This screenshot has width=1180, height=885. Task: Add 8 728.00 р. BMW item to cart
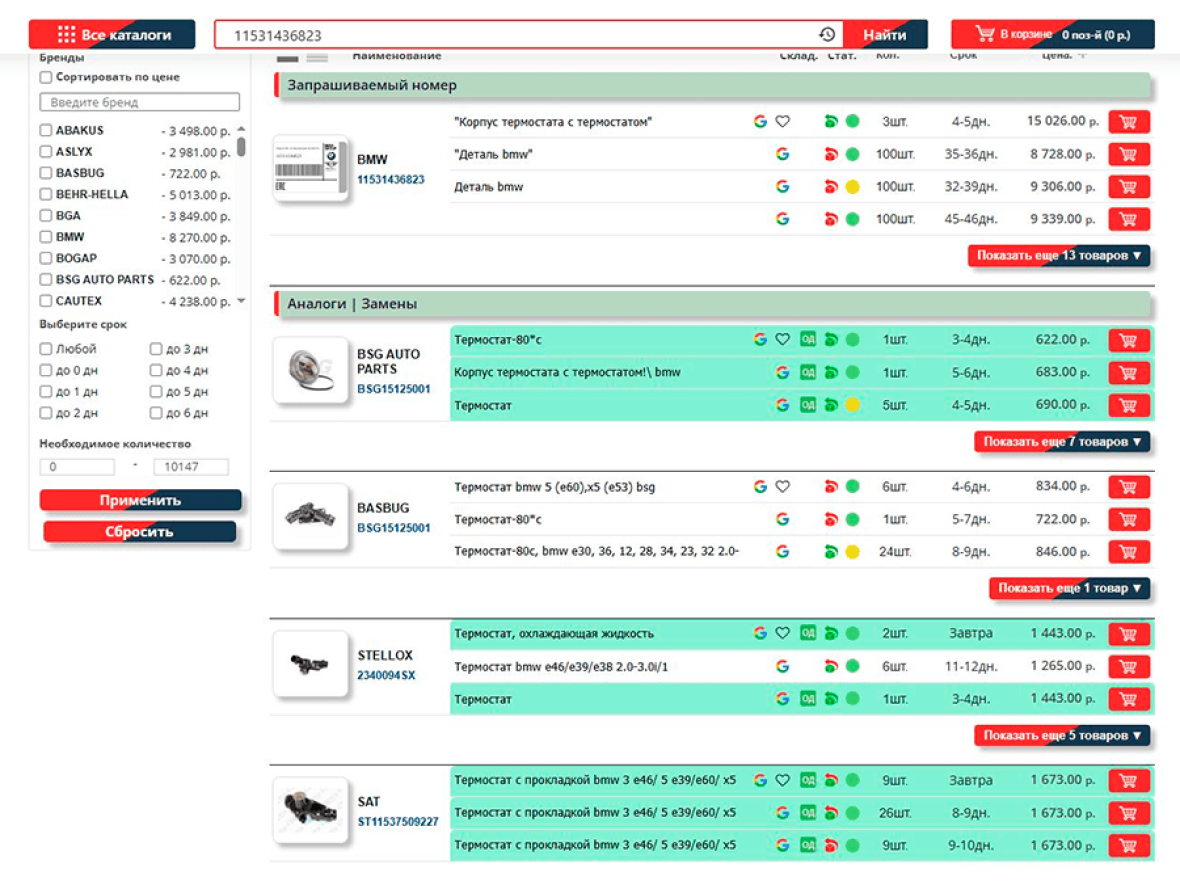tap(1129, 154)
